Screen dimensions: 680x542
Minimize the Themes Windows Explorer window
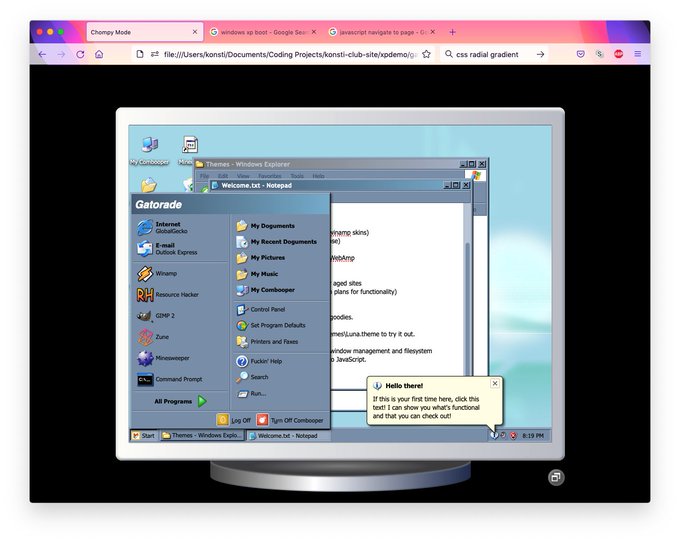pos(463,164)
